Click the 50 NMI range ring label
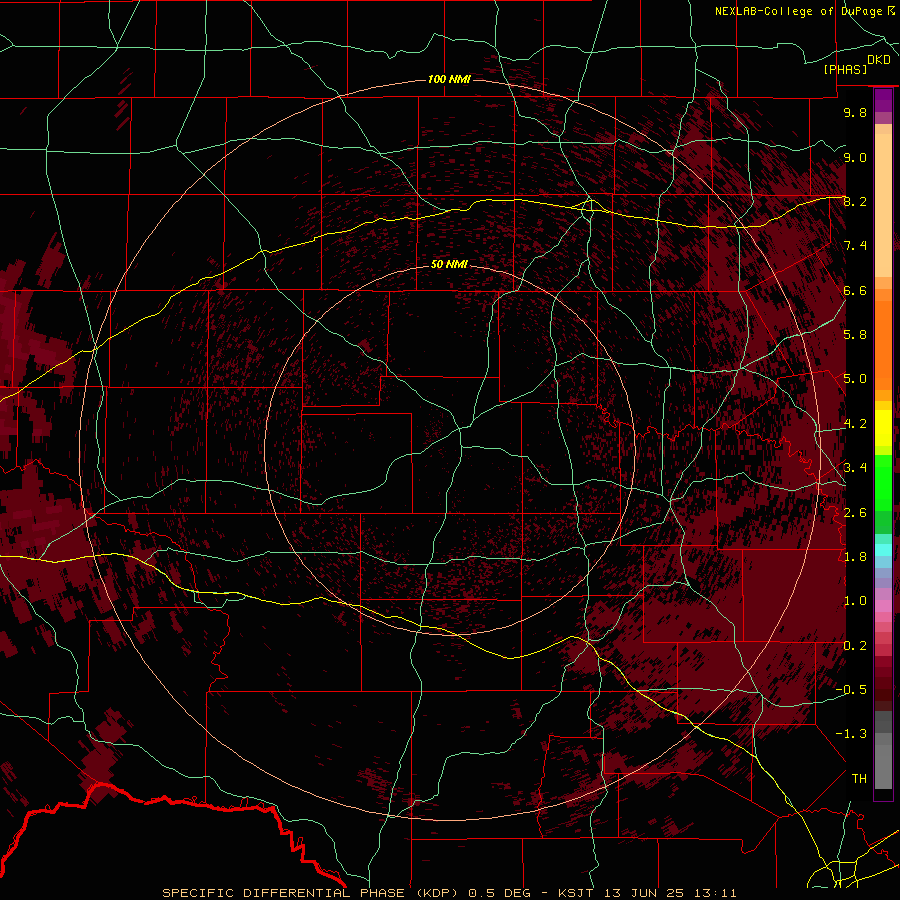 click(449, 264)
